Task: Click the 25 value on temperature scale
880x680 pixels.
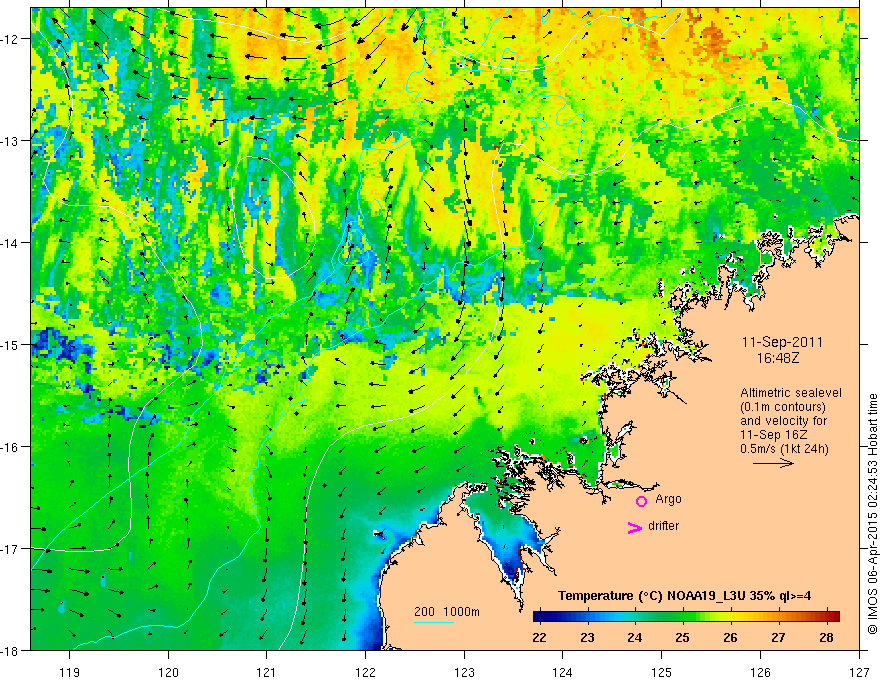Action: [682, 637]
